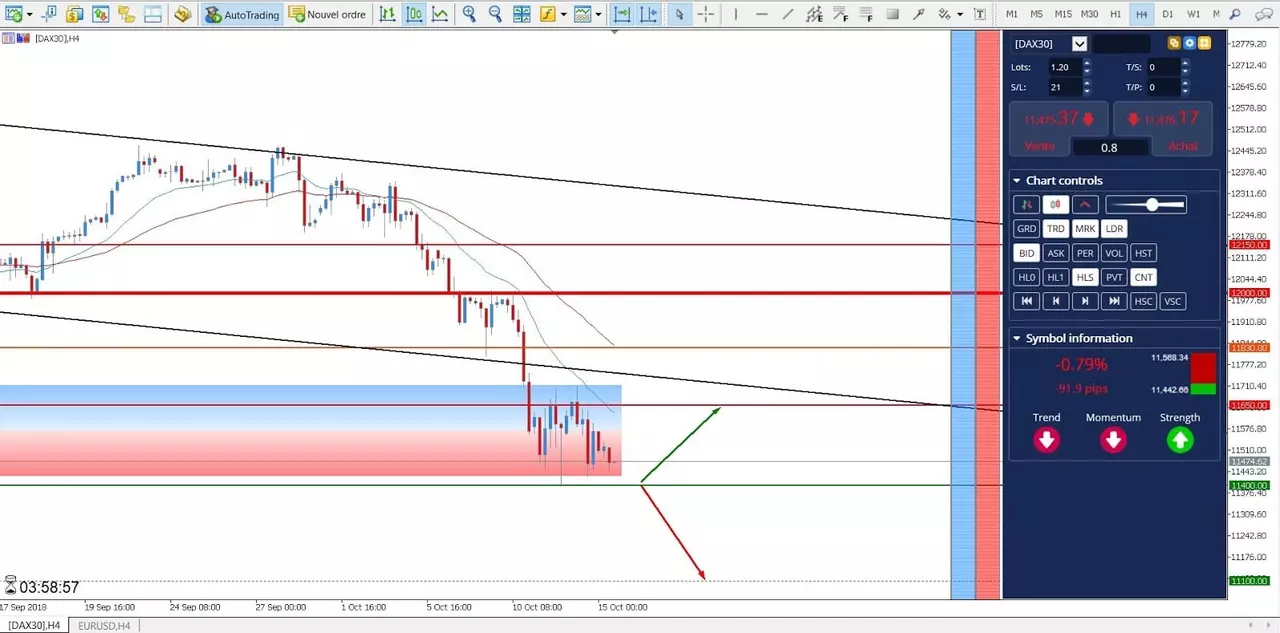Image resolution: width=1280 pixels, height=633 pixels.
Task: Tile chart windows icon
Action: tap(521, 14)
